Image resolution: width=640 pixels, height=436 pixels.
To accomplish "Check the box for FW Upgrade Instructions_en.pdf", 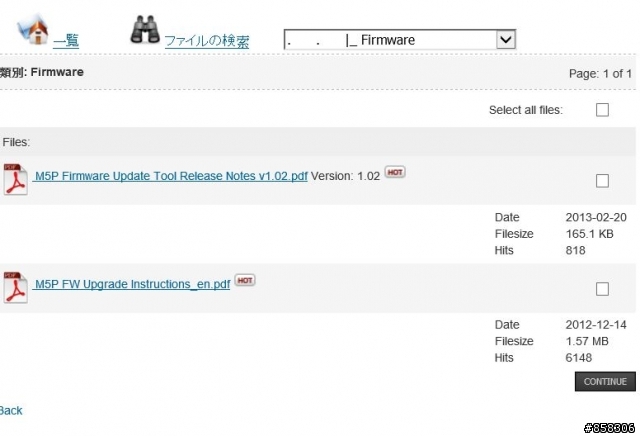I will point(602,289).
